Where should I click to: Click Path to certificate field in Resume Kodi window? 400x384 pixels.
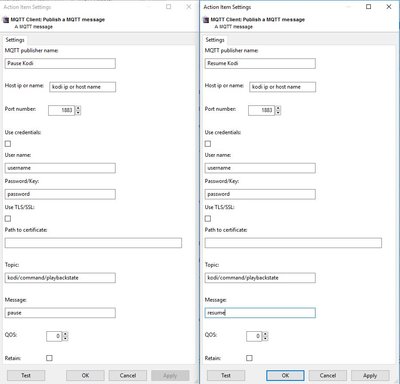pyautogui.click(x=293, y=243)
